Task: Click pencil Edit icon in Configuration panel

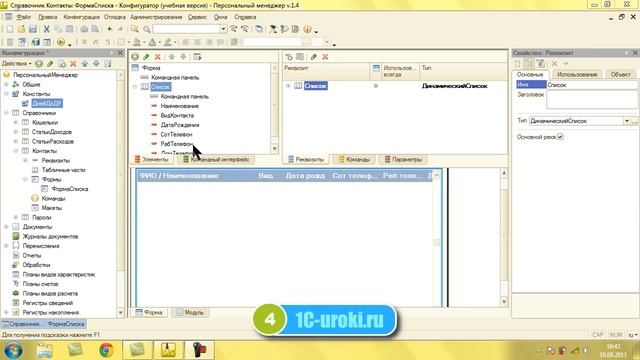Action: tap(50, 64)
